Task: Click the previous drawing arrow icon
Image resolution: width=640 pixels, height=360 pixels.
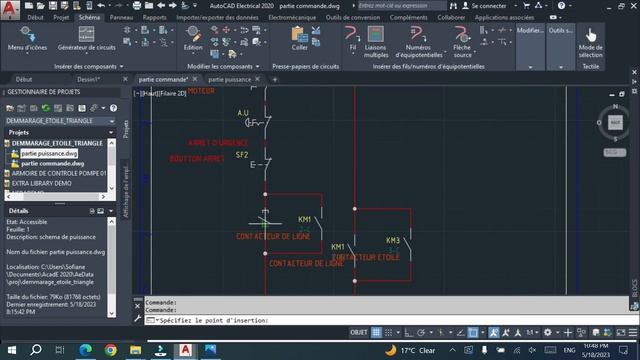Action: click(161, 6)
